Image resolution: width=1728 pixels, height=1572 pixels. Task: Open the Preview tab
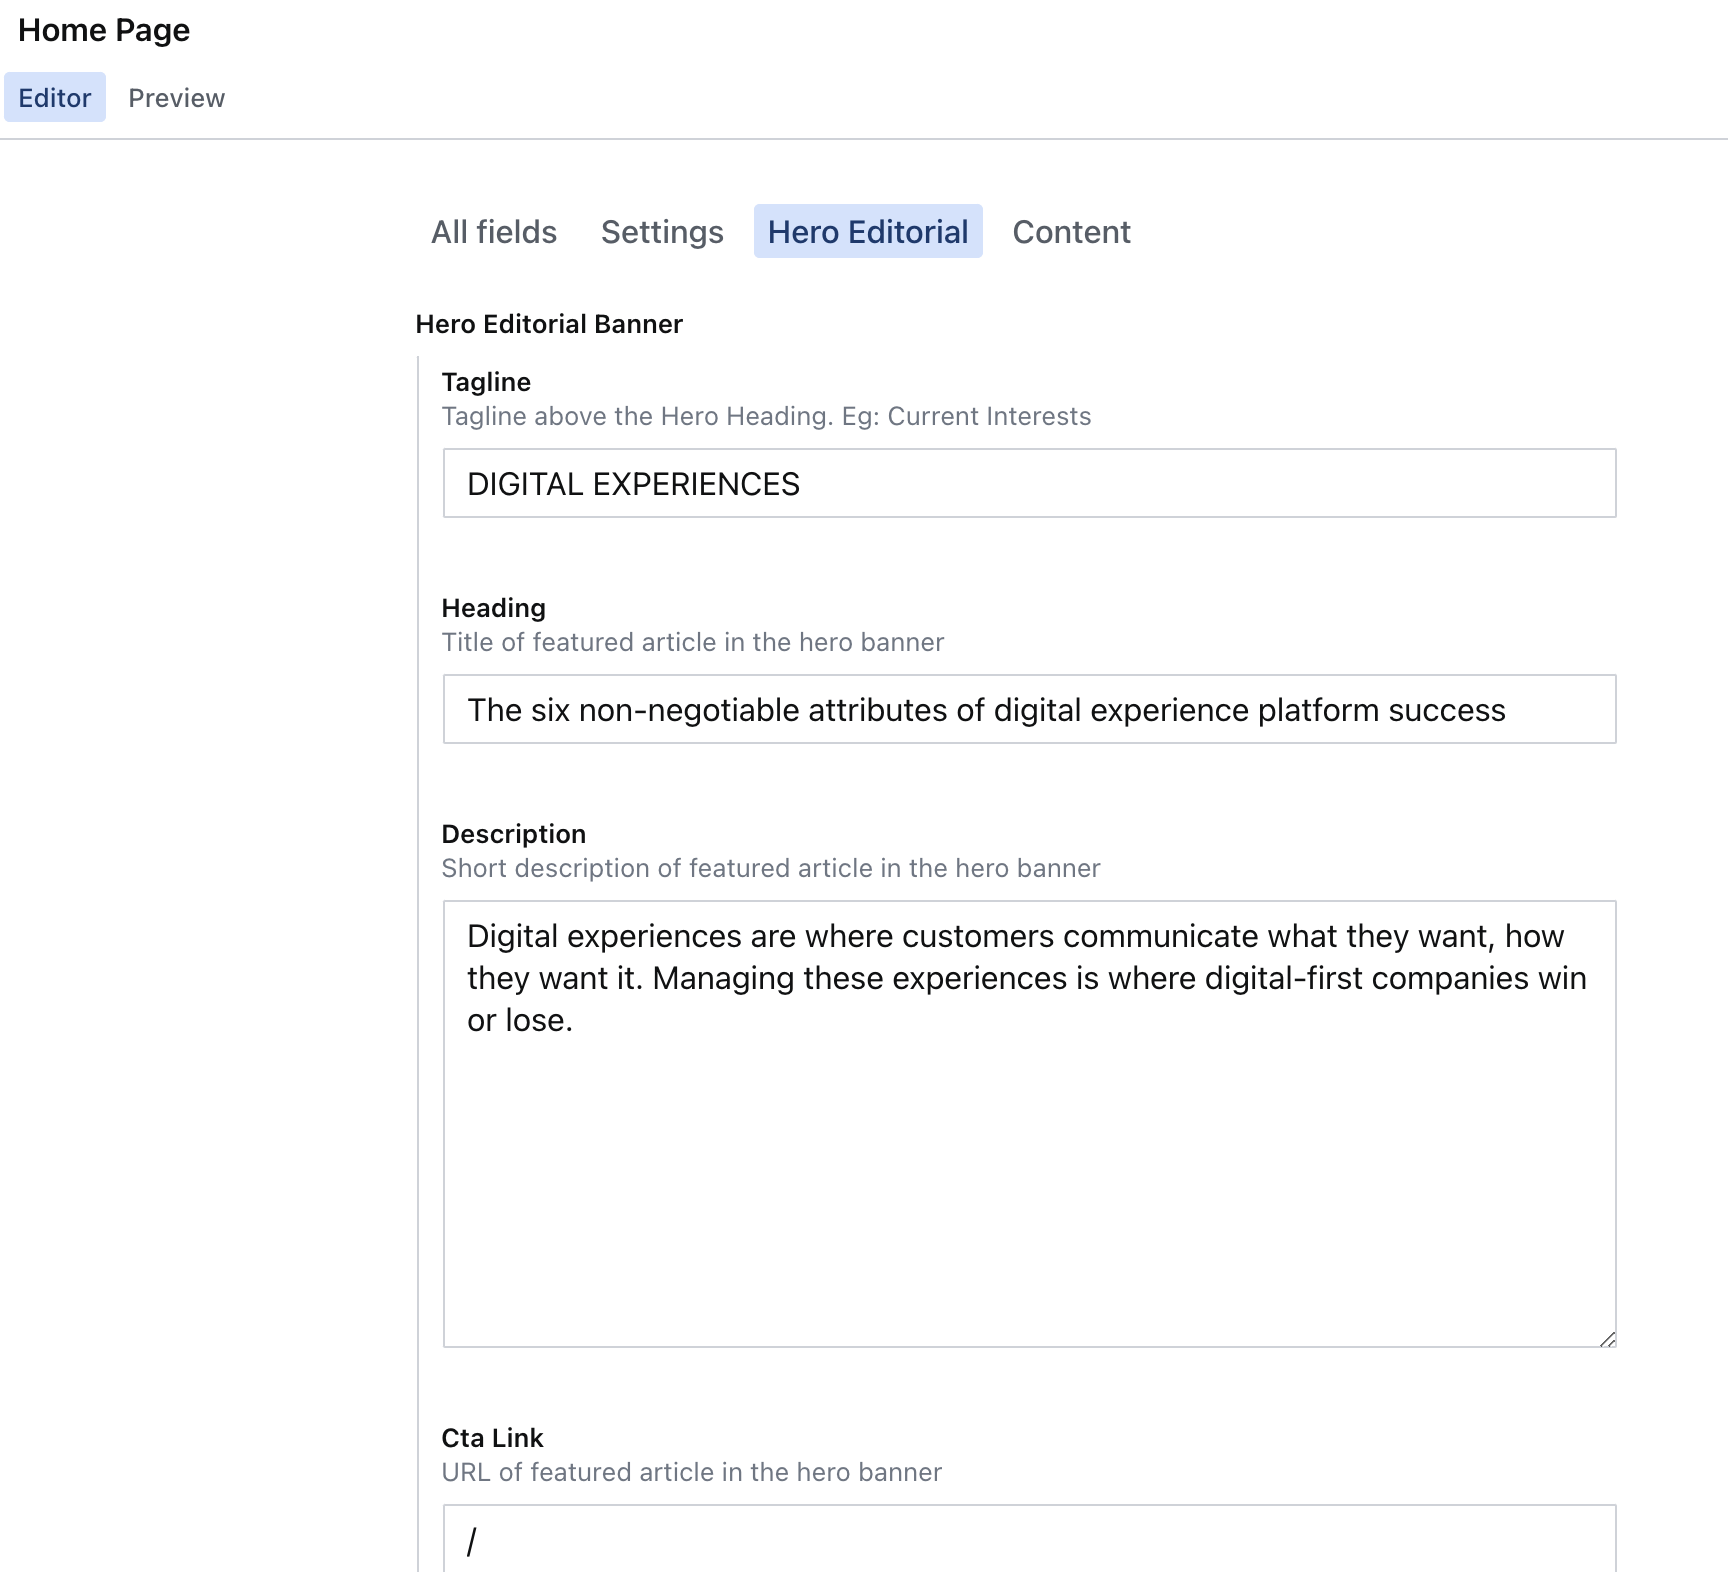(x=176, y=98)
